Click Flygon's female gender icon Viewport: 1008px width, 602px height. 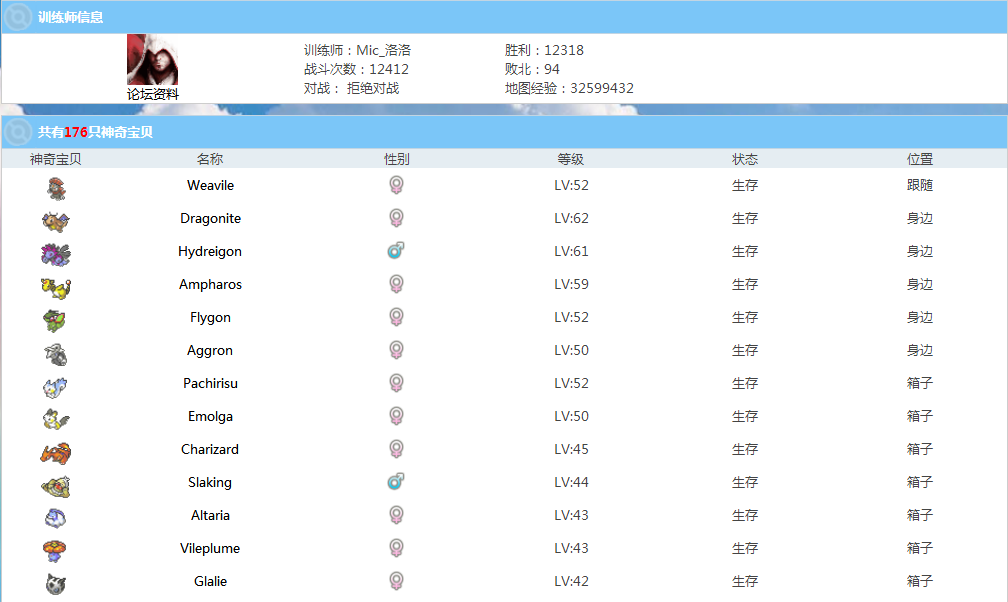[397, 317]
